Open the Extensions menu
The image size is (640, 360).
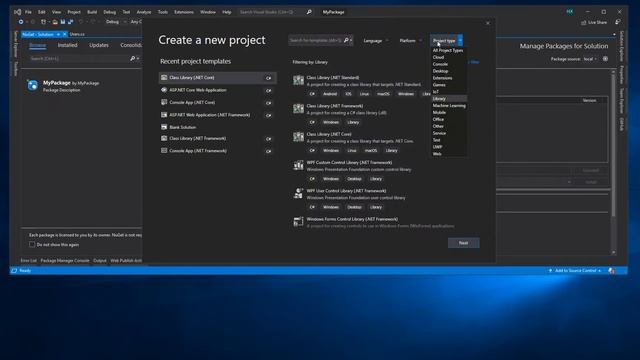(x=184, y=12)
